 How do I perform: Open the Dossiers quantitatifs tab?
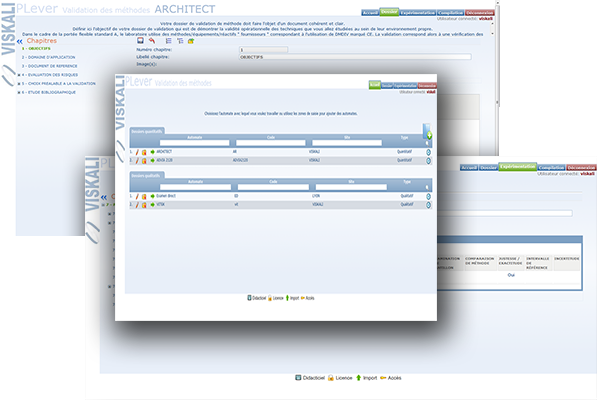[x=147, y=131]
